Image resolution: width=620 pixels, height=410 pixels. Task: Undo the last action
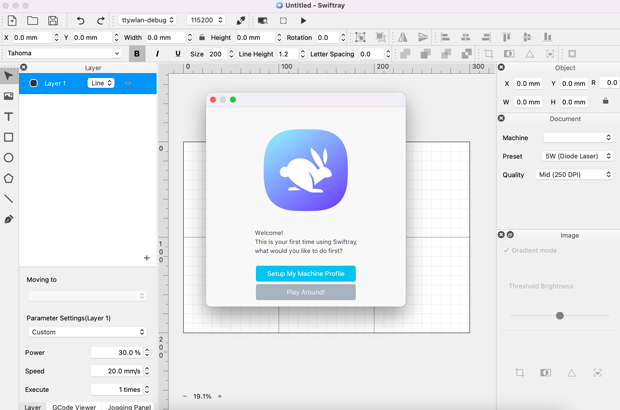(x=80, y=21)
